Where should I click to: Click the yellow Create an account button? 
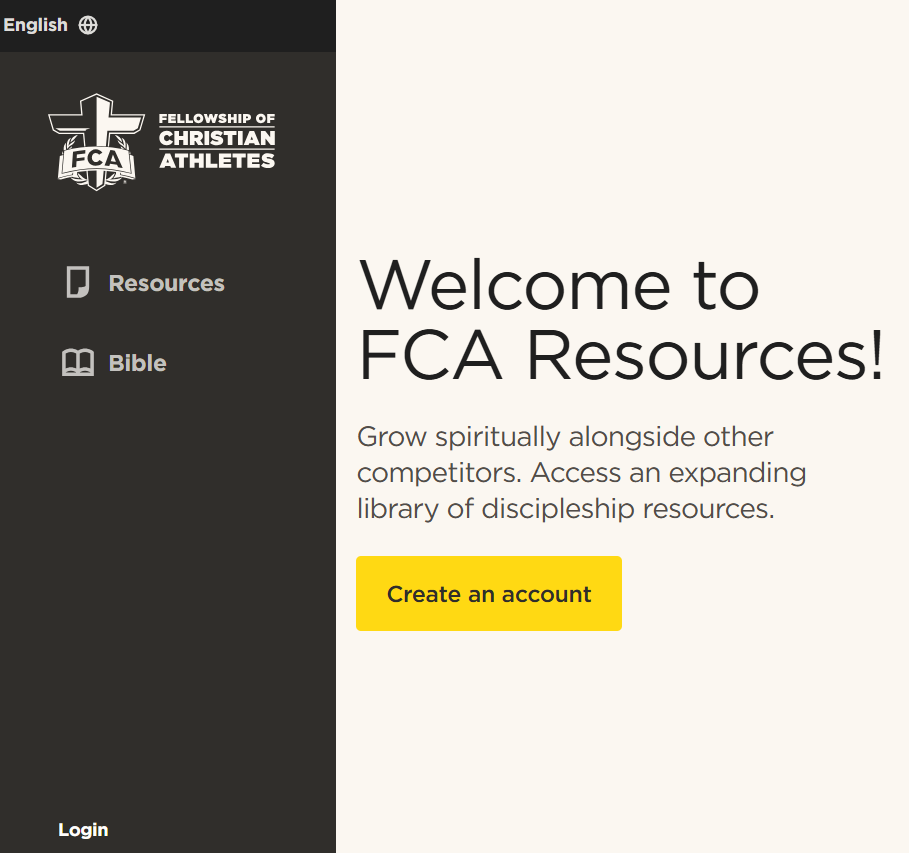click(489, 594)
